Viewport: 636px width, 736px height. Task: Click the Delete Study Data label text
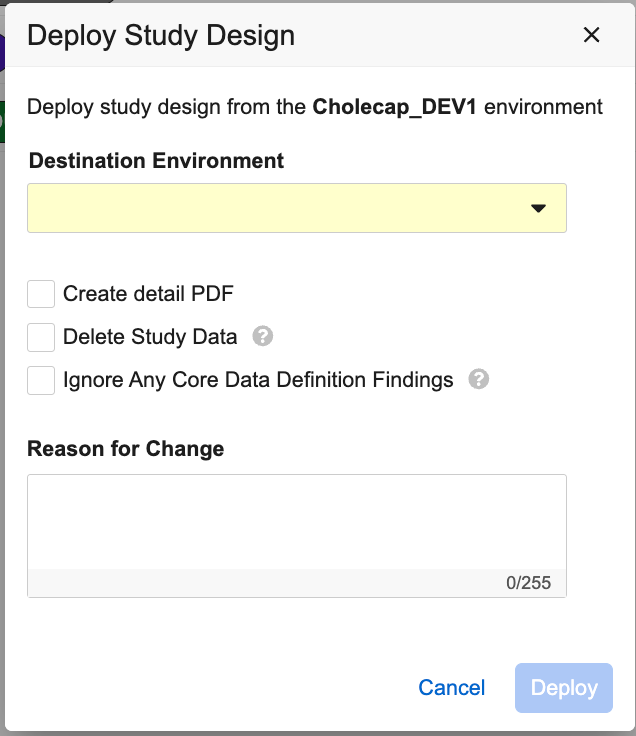(x=150, y=337)
